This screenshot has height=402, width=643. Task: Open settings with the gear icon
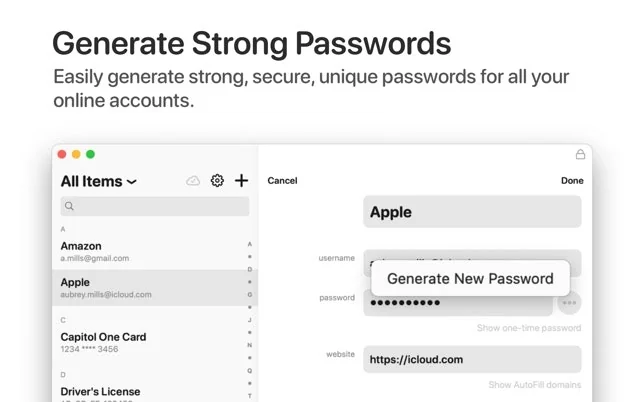(217, 181)
